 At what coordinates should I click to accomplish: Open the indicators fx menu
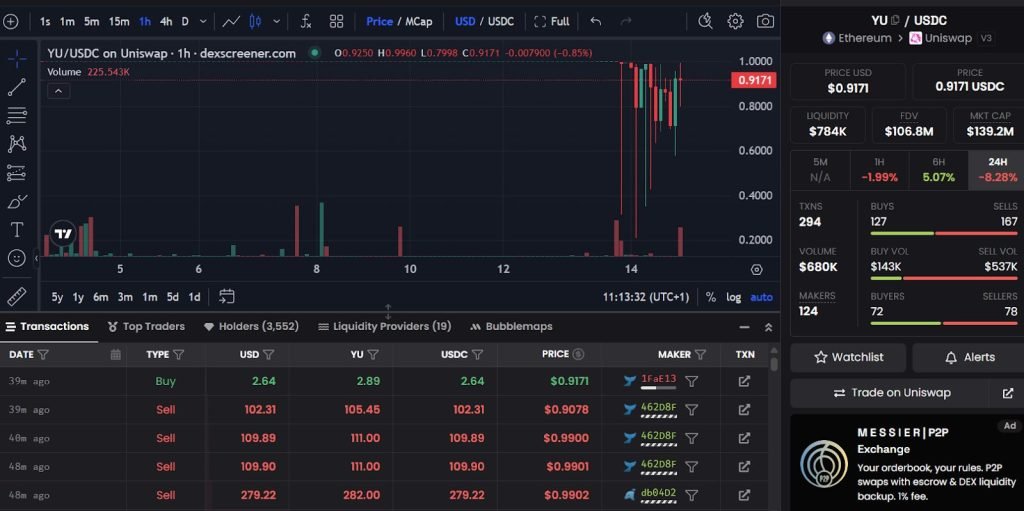[x=306, y=21]
